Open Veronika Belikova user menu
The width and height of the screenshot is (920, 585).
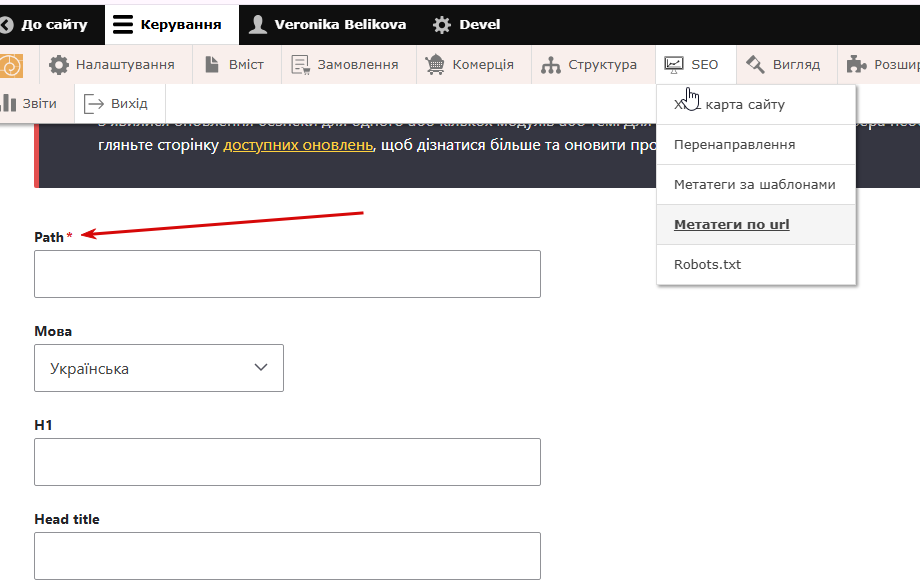pyautogui.click(x=327, y=24)
